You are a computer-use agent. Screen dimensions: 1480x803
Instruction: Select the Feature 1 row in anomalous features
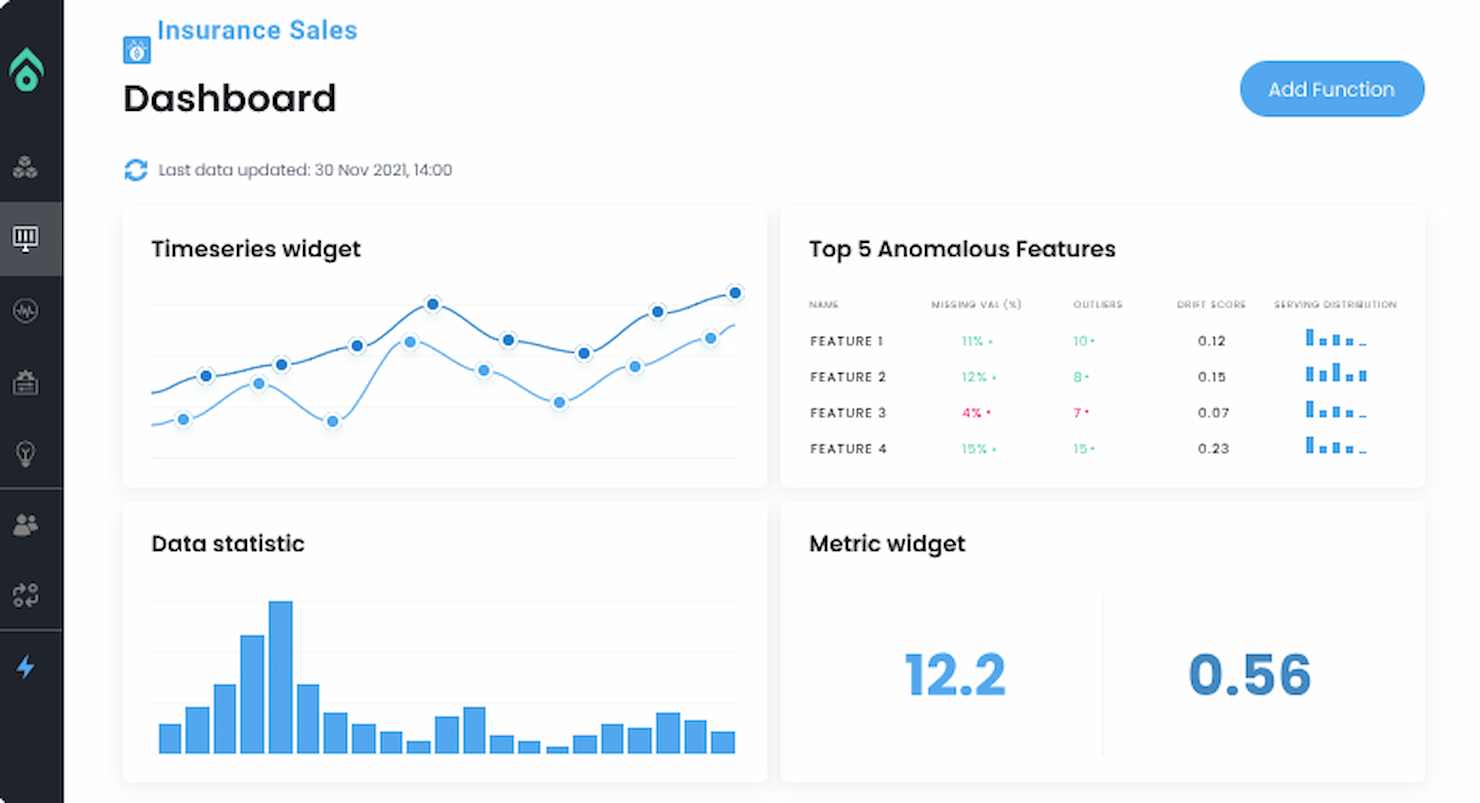(x=846, y=341)
